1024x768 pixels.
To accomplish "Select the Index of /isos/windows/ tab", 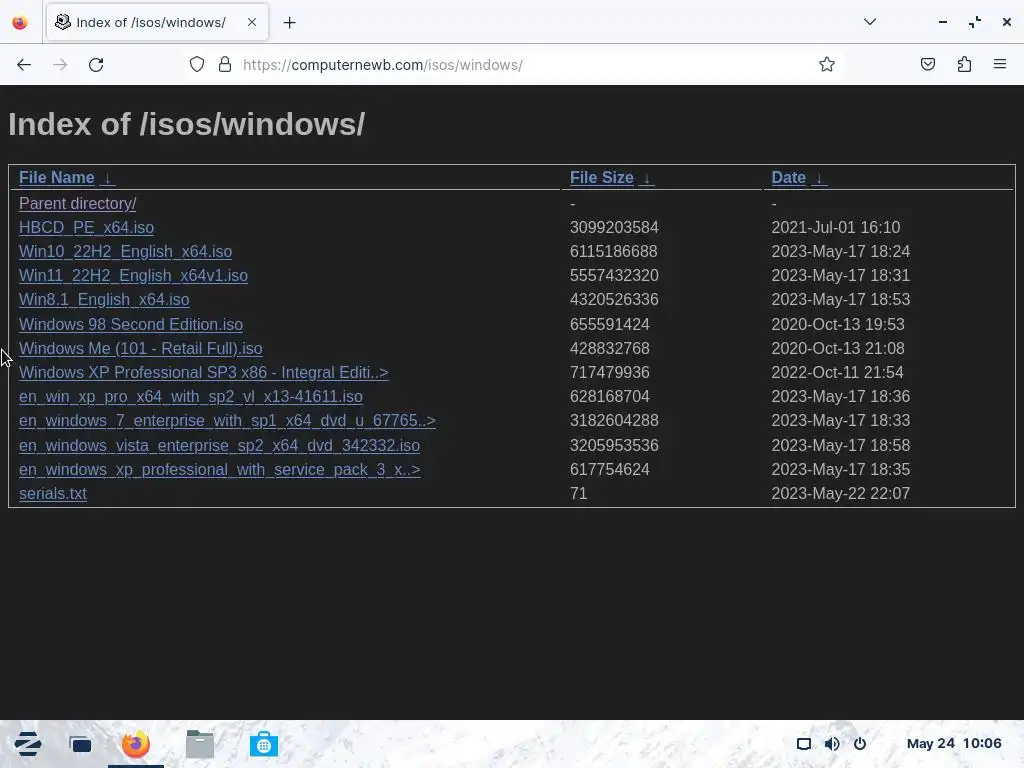I will [x=157, y=23].
